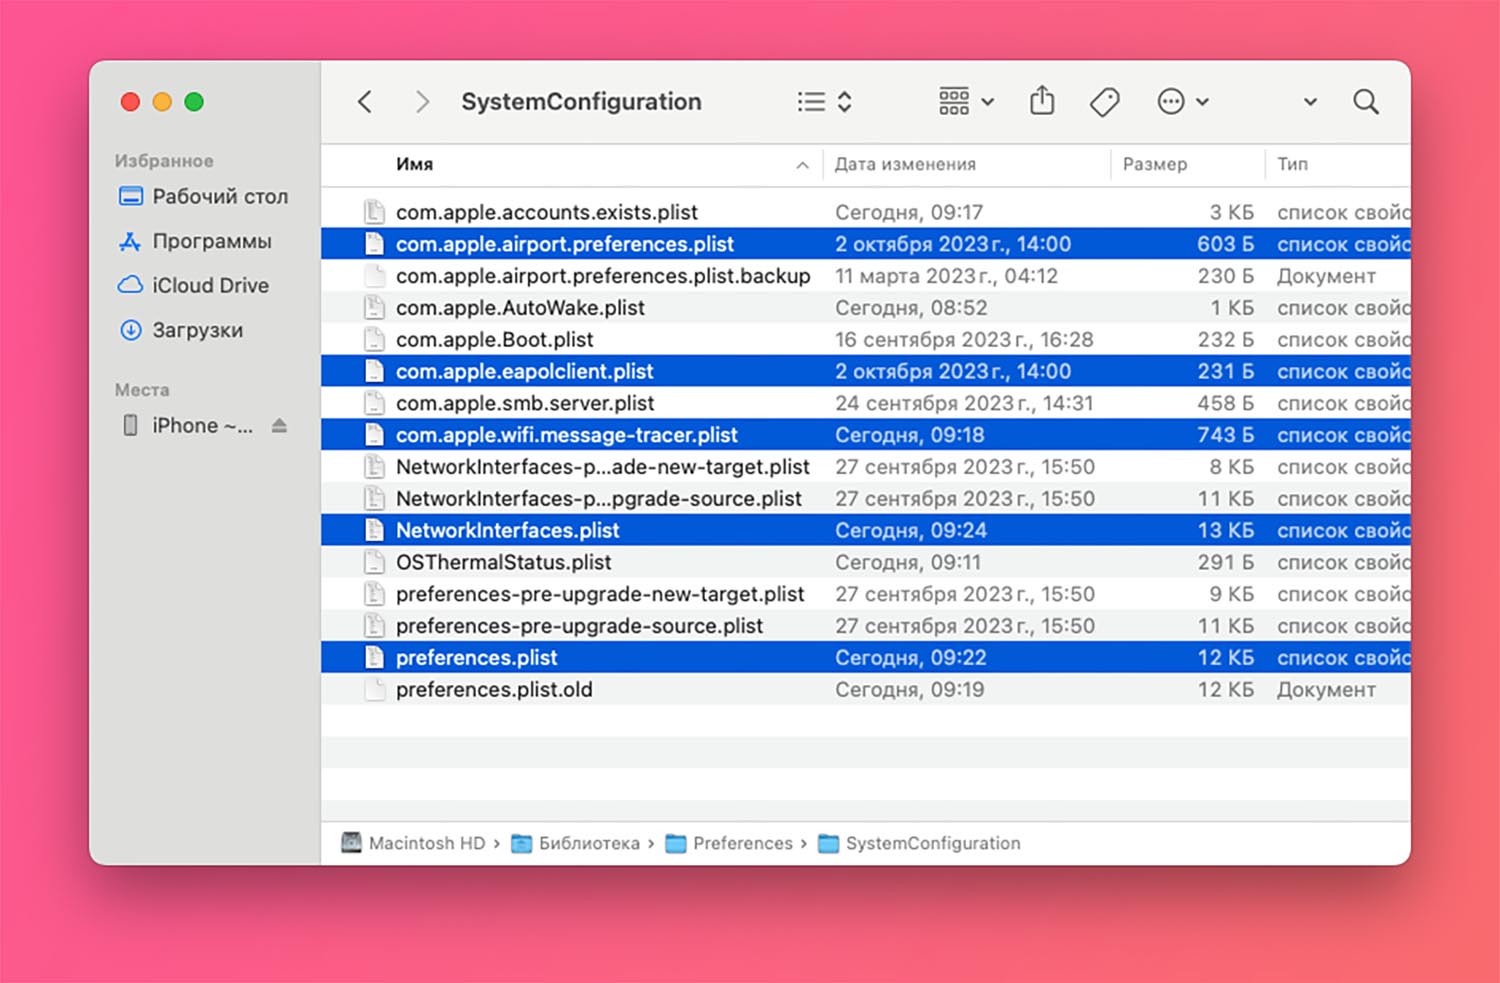The width and height of the screenshot is (1500, 983).
Task: Select Рабочий стол in the sidebar
Action: point(219,197)
